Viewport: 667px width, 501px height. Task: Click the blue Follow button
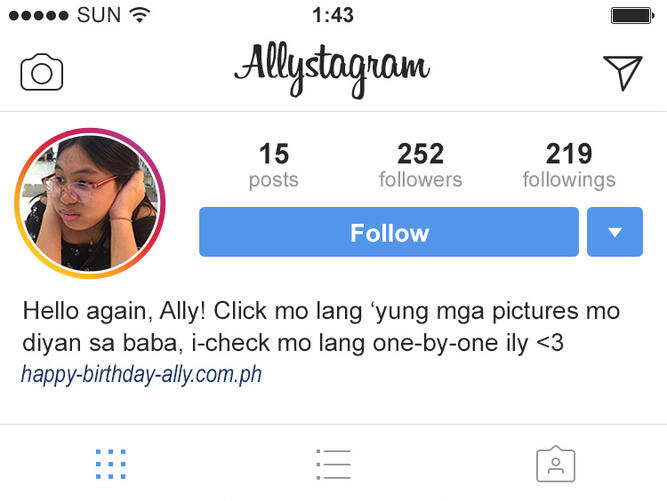click(389, 232)
